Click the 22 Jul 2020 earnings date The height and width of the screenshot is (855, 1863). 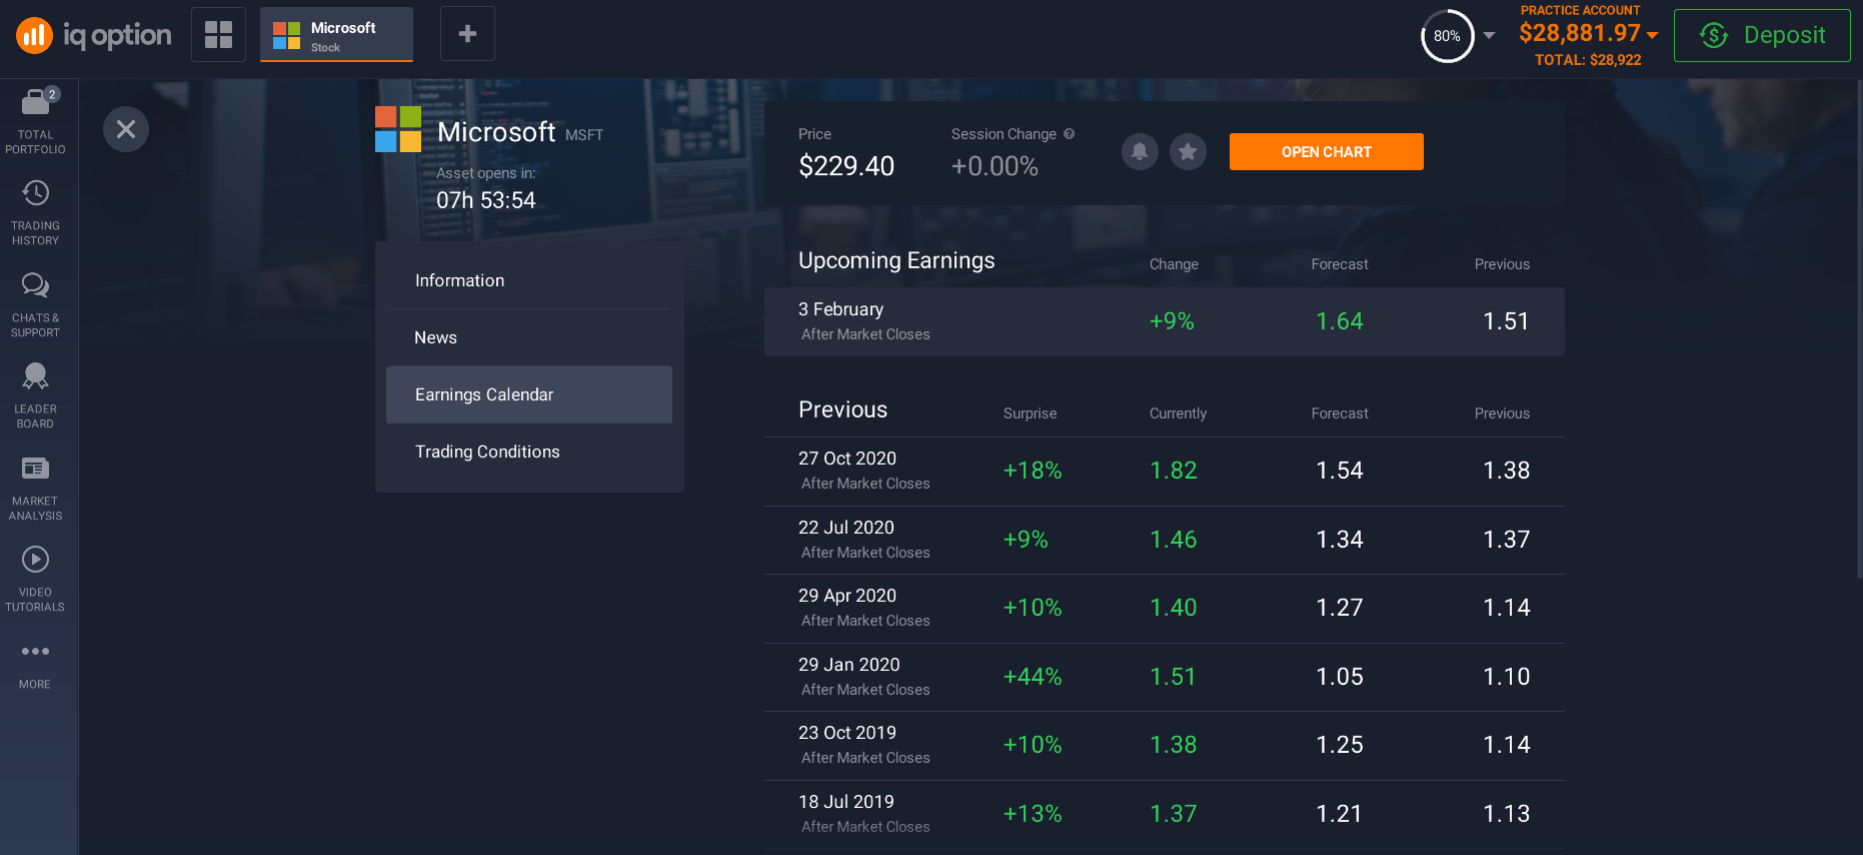click(x=846, y=527)
